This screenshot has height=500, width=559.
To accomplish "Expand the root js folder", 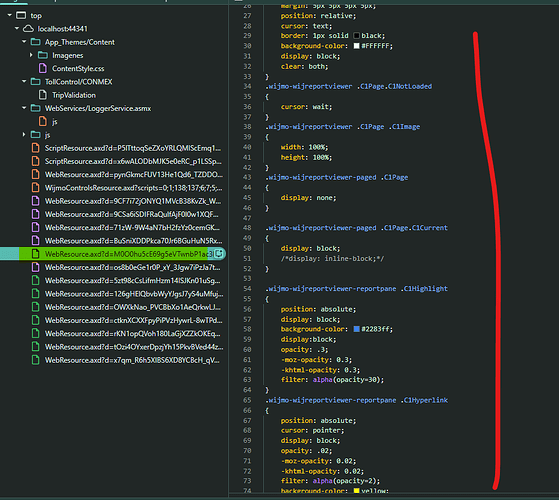I will point(24,134).
